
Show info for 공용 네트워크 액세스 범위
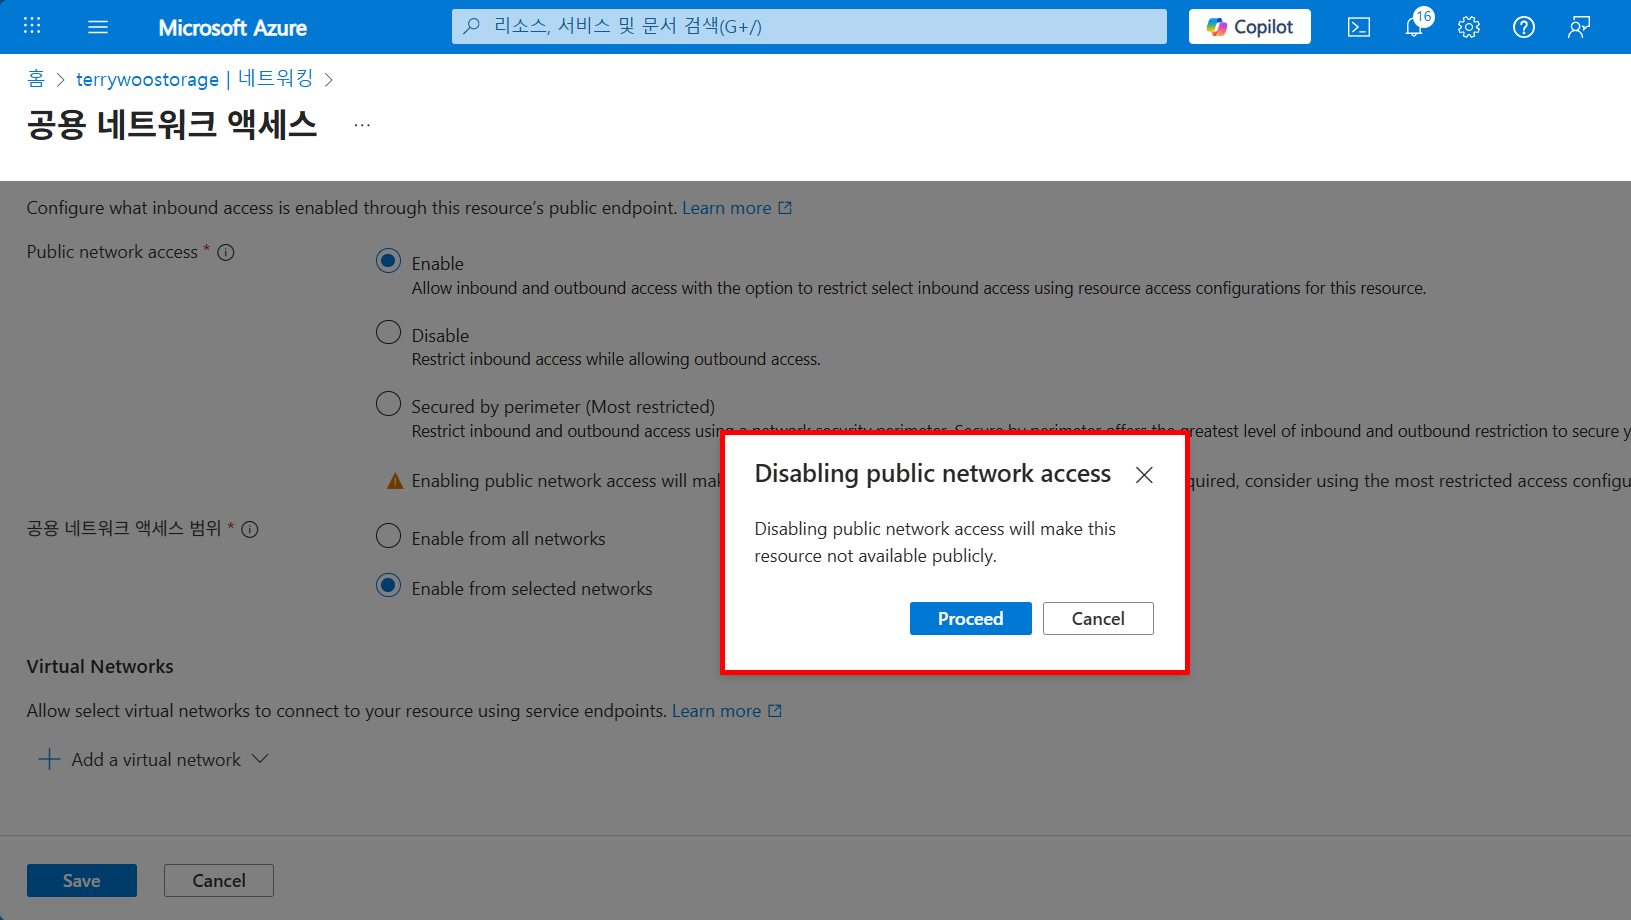(x=250, y=529)
